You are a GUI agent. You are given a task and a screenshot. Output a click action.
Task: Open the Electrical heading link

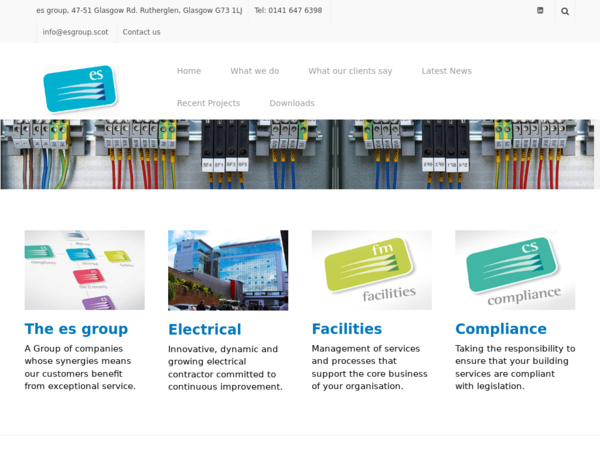coord(205,329)
